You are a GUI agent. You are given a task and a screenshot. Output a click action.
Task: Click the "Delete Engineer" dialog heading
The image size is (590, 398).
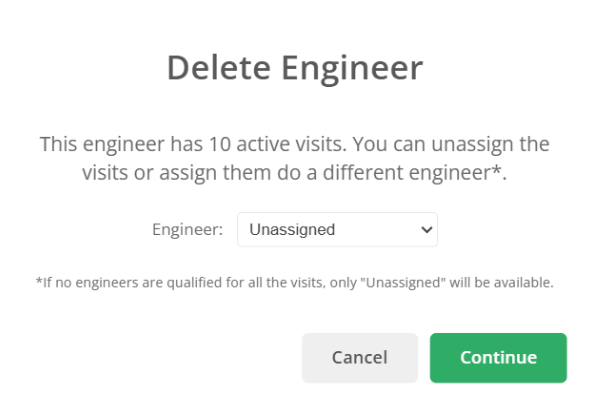coord(295,68)
